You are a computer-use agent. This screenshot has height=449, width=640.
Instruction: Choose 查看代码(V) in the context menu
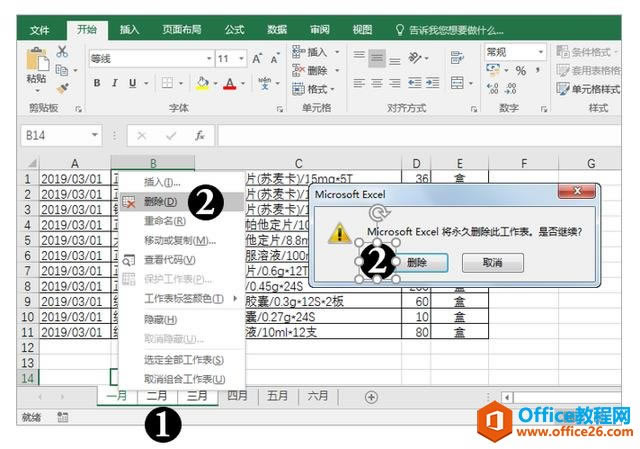click(182, 260)
